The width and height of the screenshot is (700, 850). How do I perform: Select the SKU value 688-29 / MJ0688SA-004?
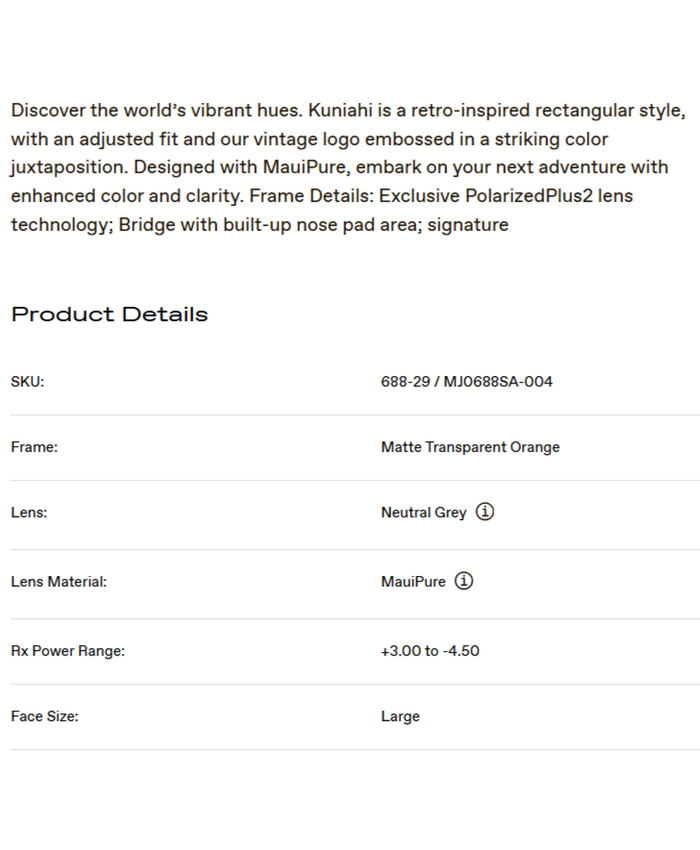[x=466, y=382]
